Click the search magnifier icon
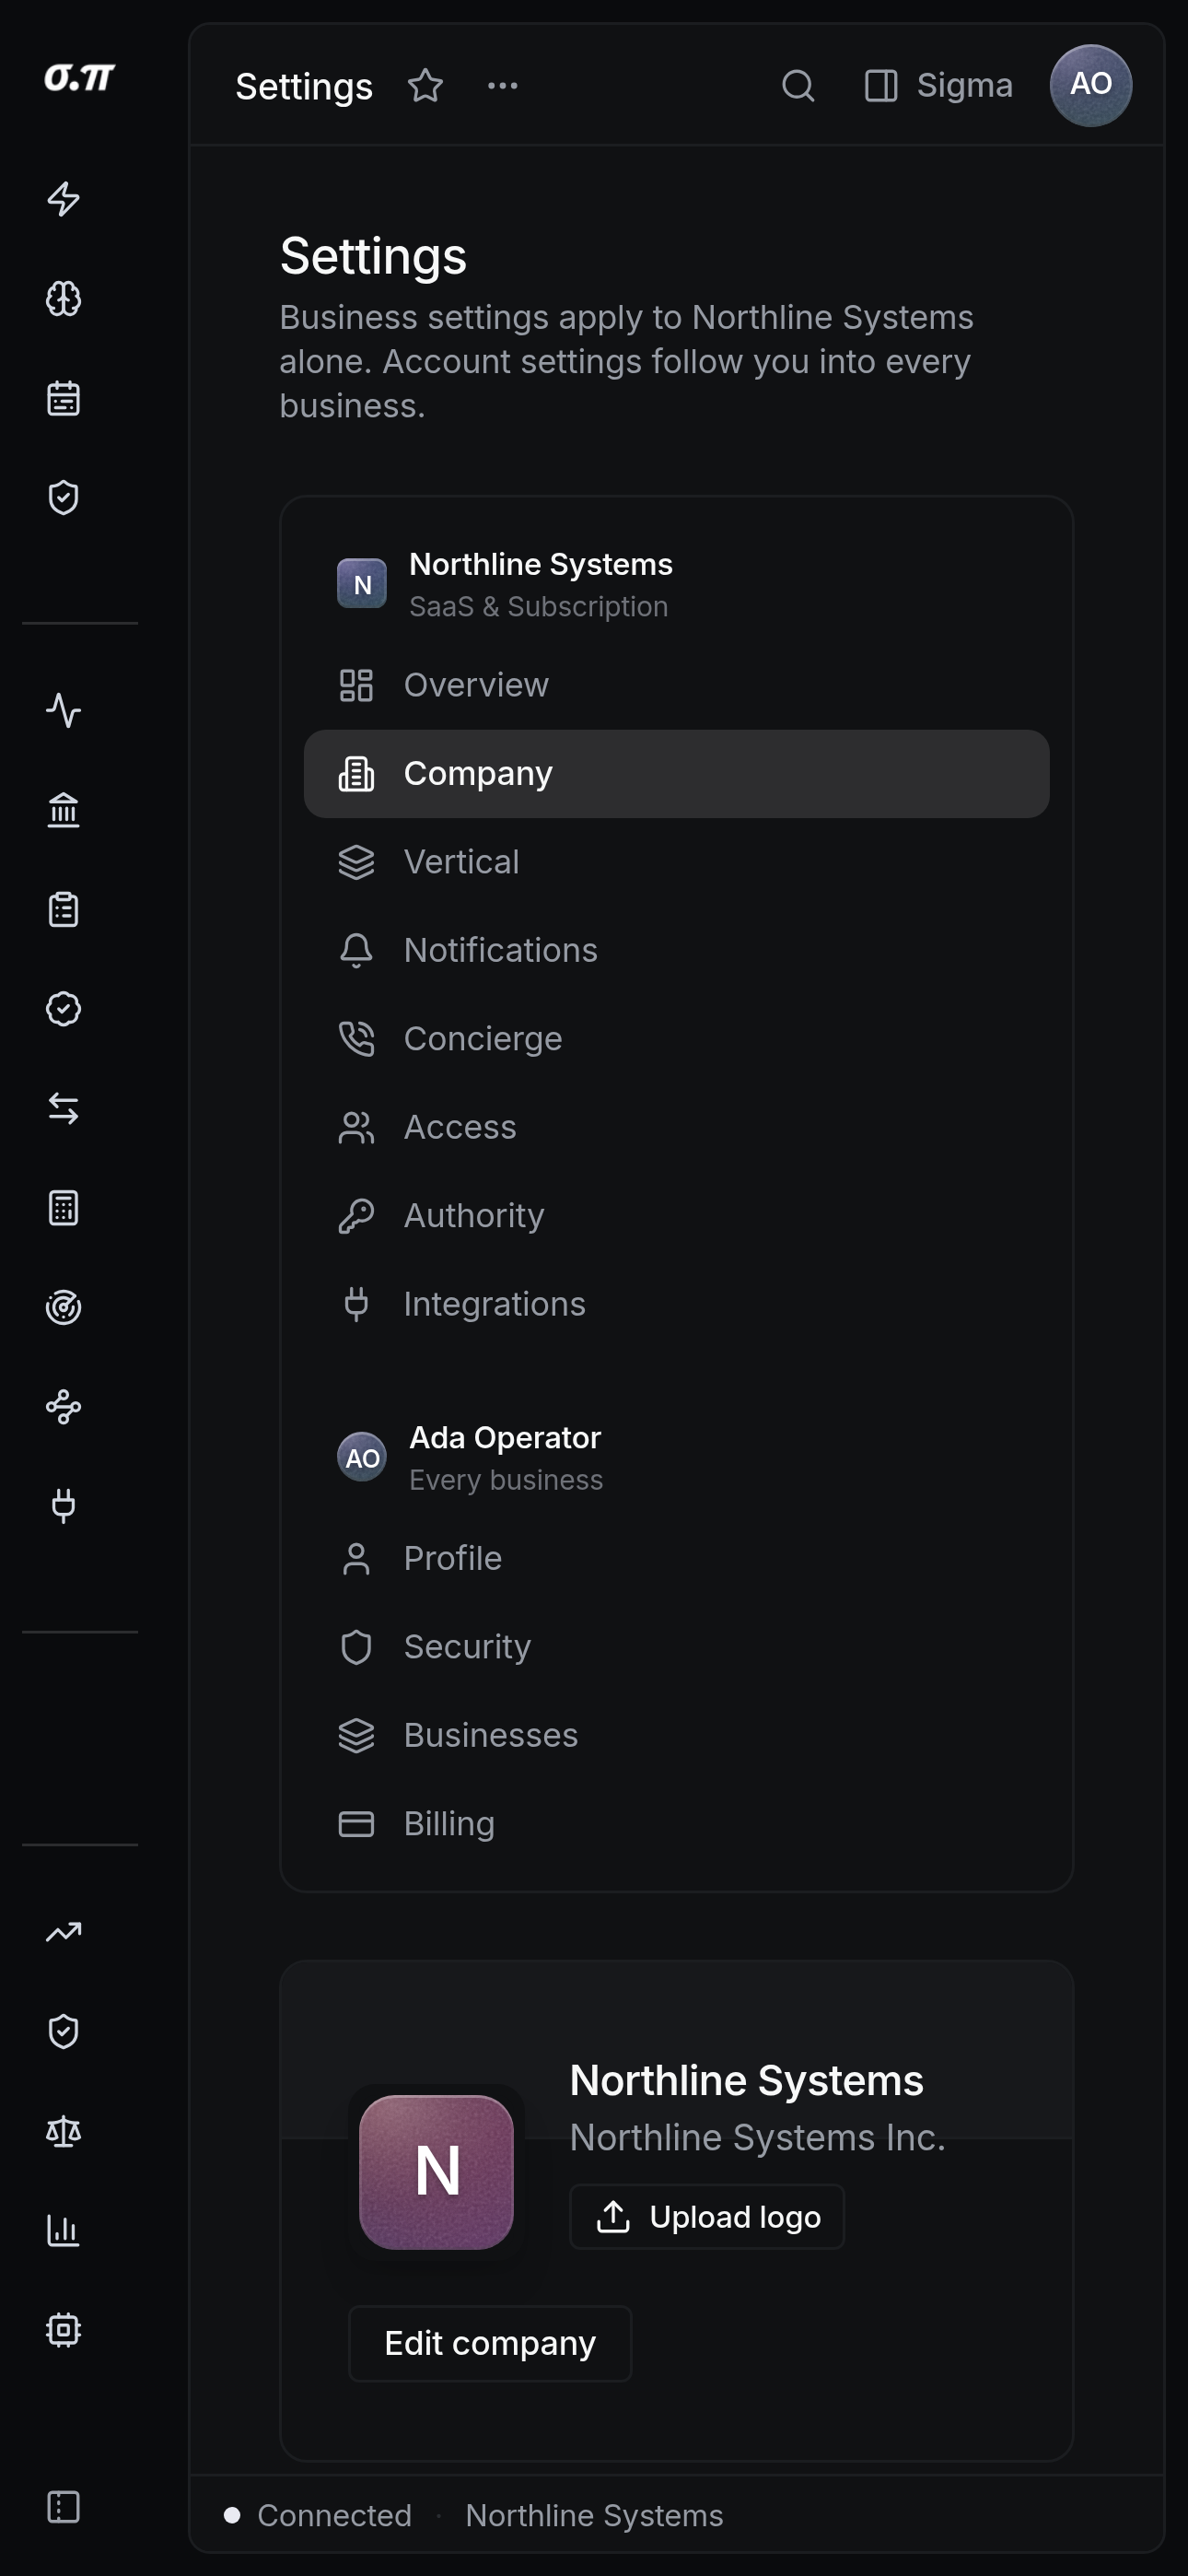 pos(798,86)
